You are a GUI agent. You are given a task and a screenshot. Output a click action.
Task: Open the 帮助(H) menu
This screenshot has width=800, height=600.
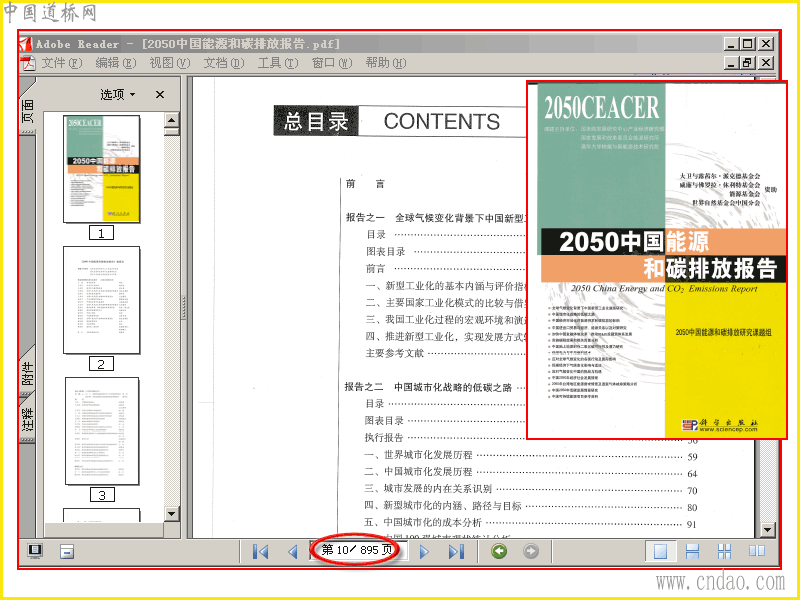[x=386, y=63]
